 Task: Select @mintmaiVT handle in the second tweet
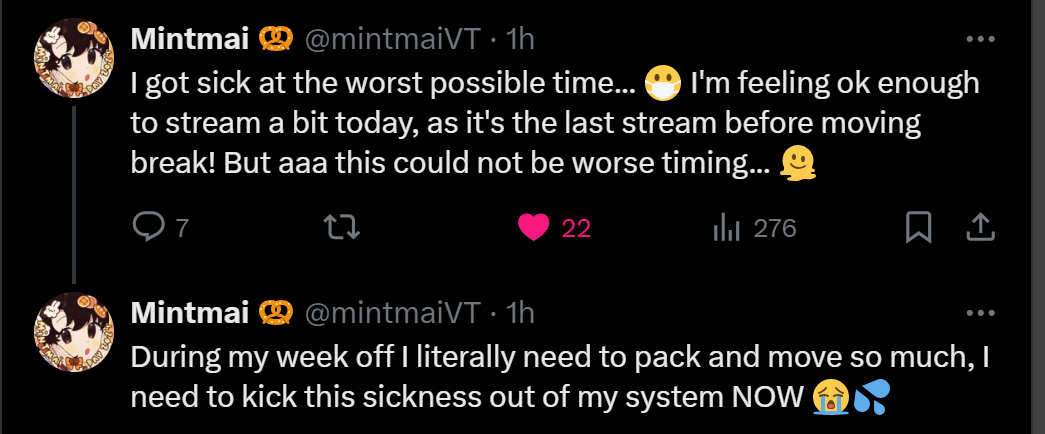(x=392, y=312)
